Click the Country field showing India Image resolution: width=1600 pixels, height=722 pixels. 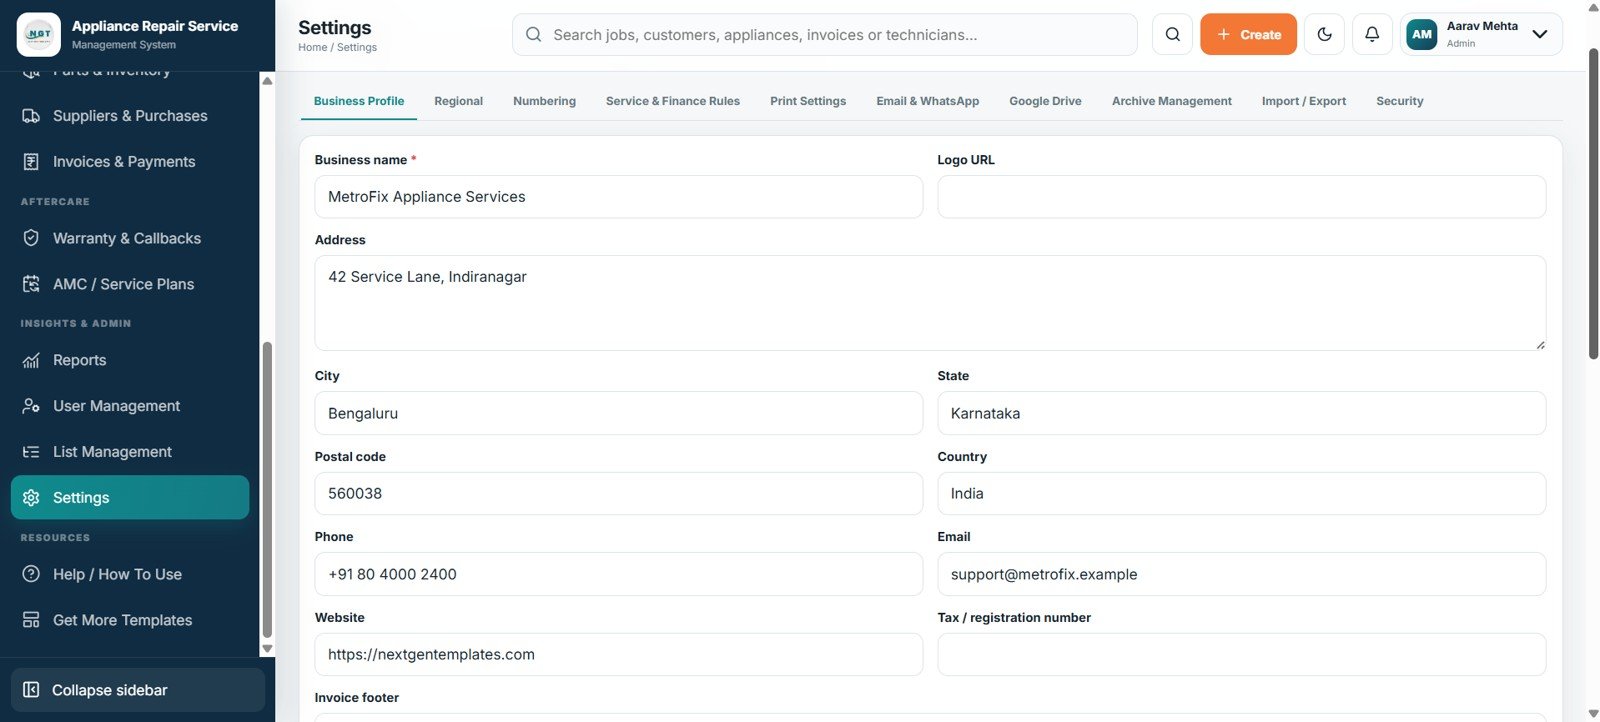[1241, 494]
